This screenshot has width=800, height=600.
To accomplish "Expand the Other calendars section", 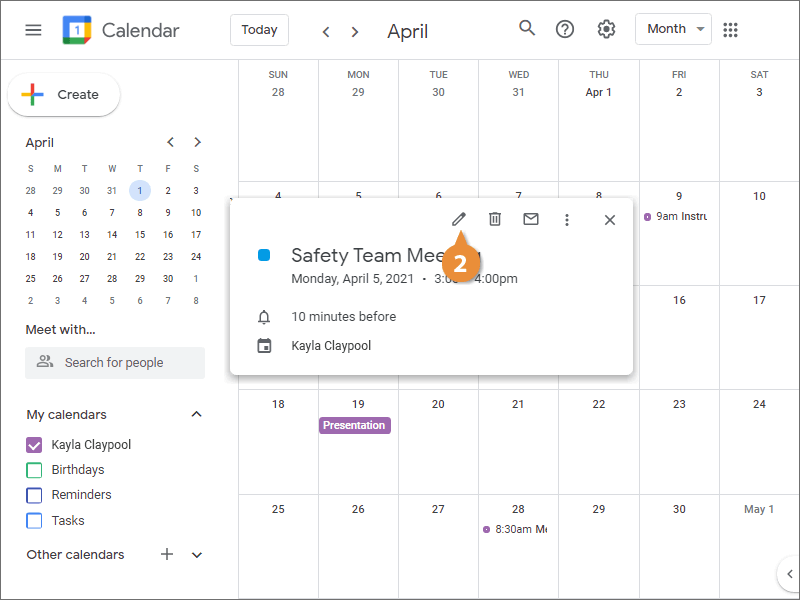I will (x=197, y=555).
